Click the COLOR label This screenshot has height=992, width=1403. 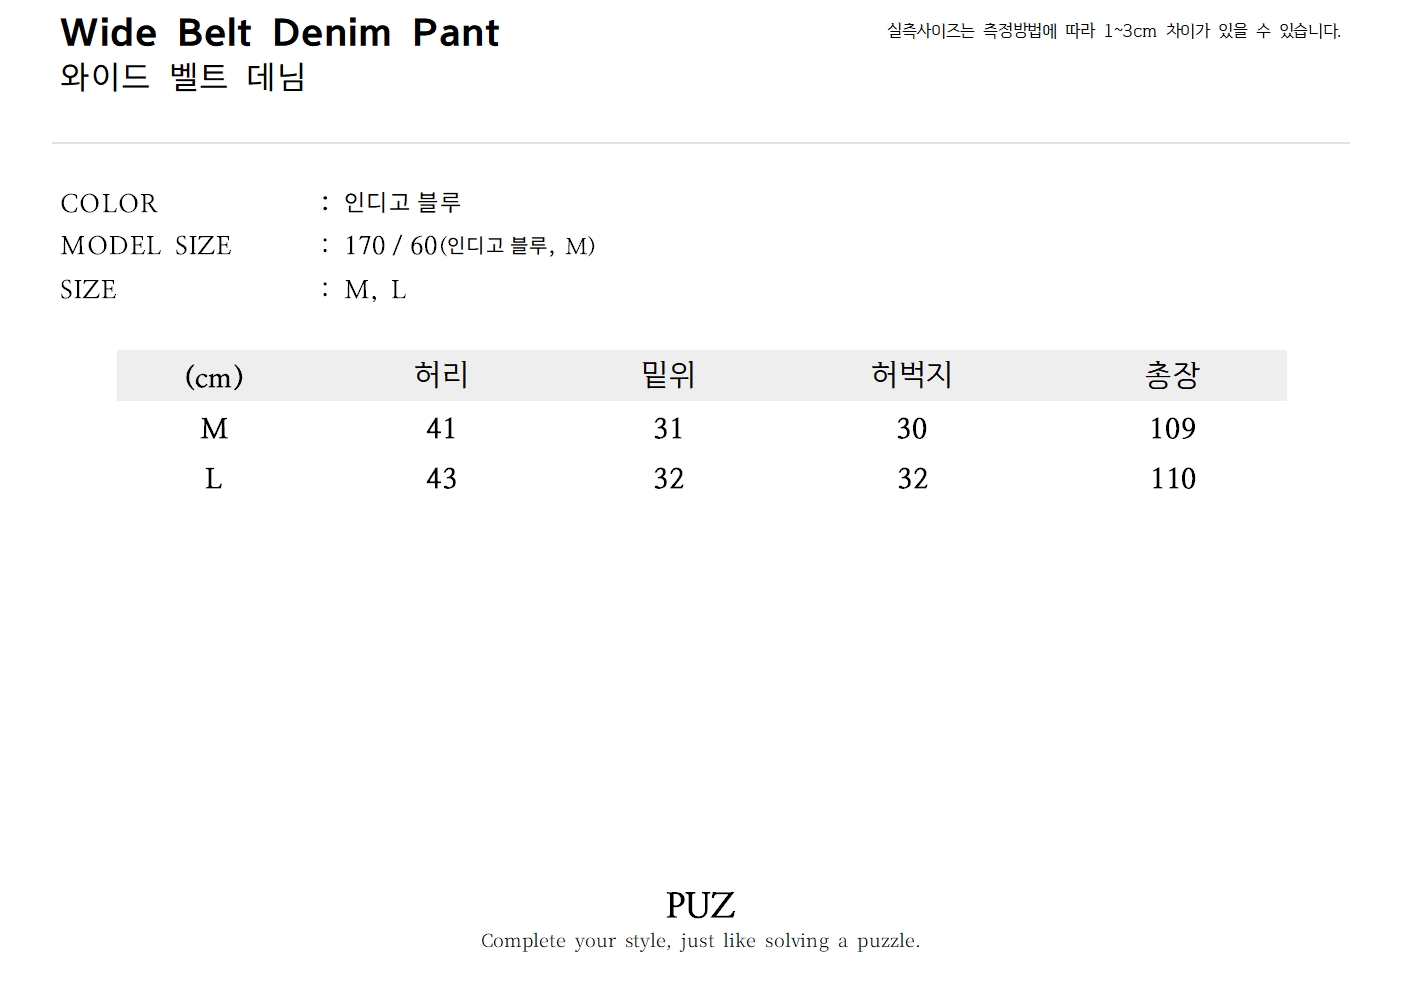(x=109, y=204)
